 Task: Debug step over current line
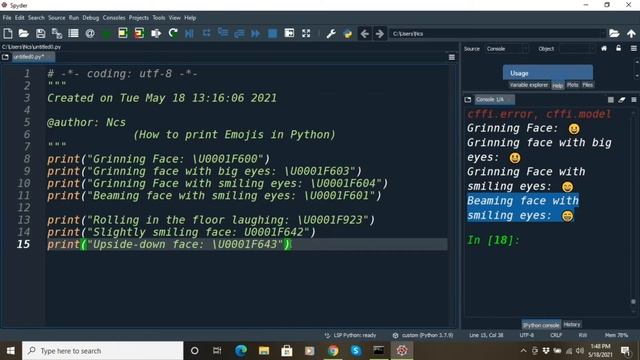point(207,33)
